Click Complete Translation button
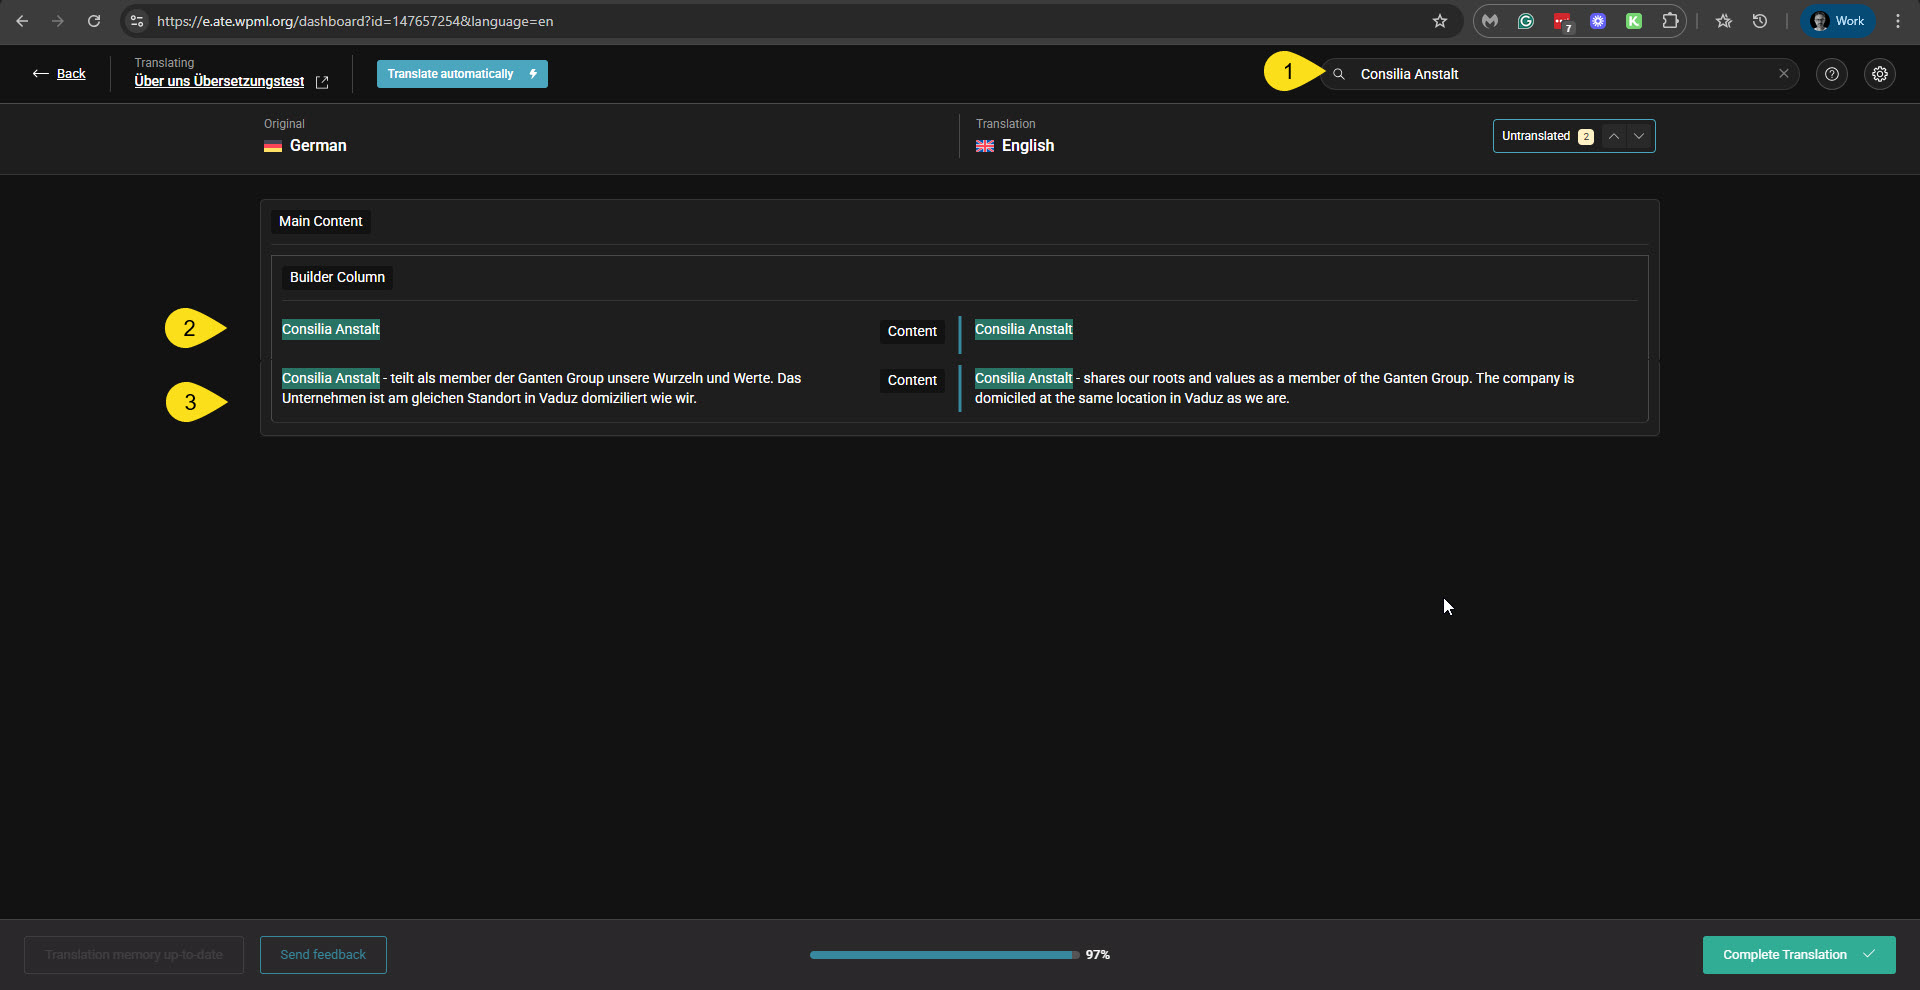This screenshot has width=1920, height=990. [1798, 955]
